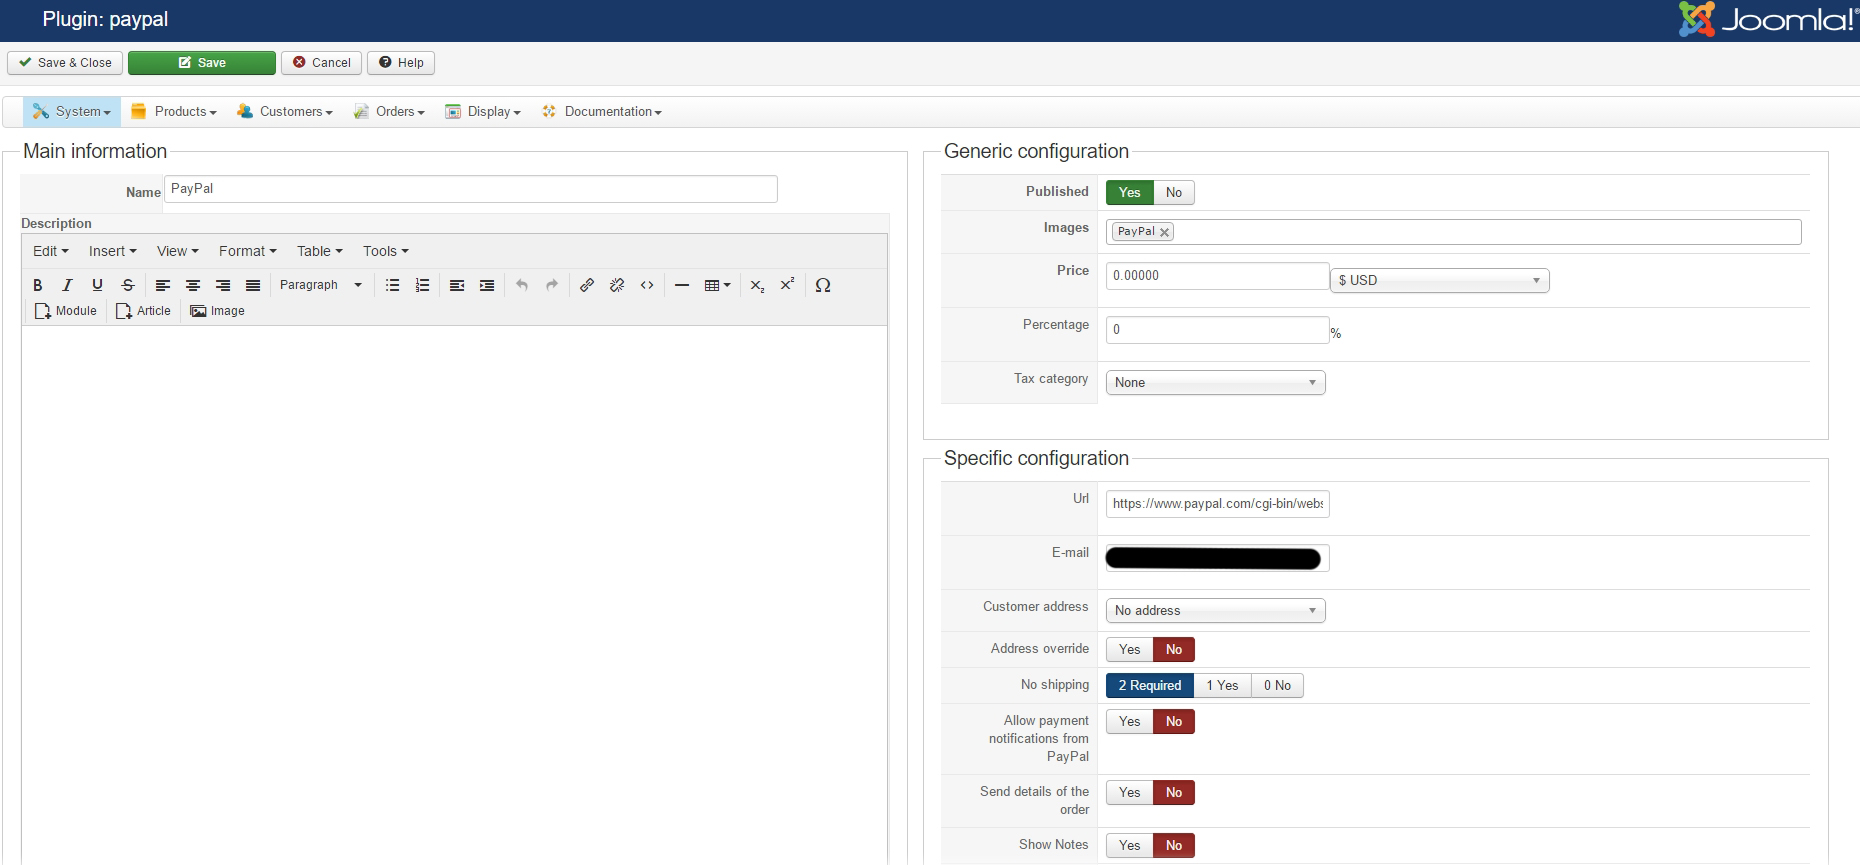Align description text left
This screenshot has height=865, width=1860.
(163, 285)
